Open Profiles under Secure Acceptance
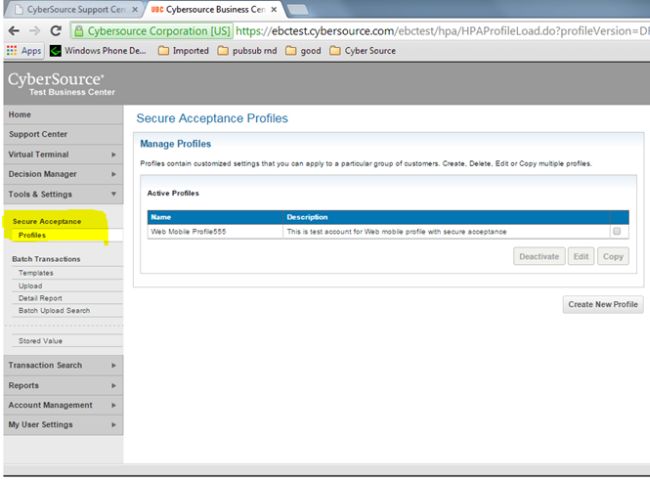The height and width of the screenshot is (481, 650). point(32,235)
